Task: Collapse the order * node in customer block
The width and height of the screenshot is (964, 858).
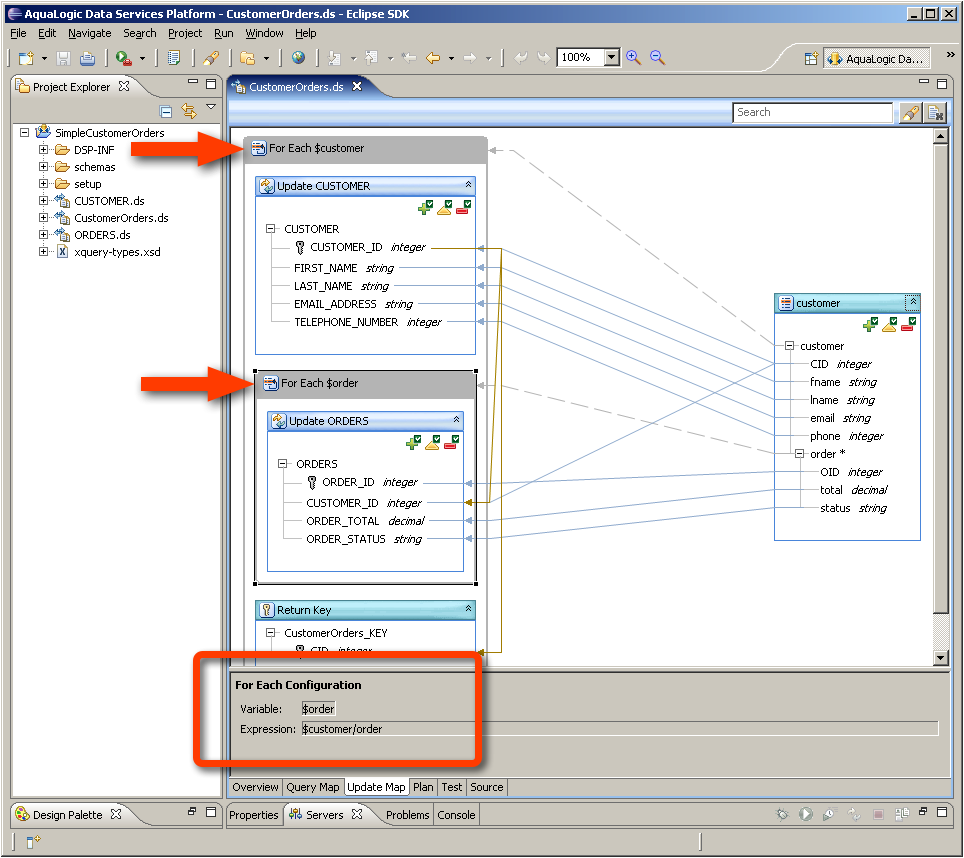Action: point(799,454)
